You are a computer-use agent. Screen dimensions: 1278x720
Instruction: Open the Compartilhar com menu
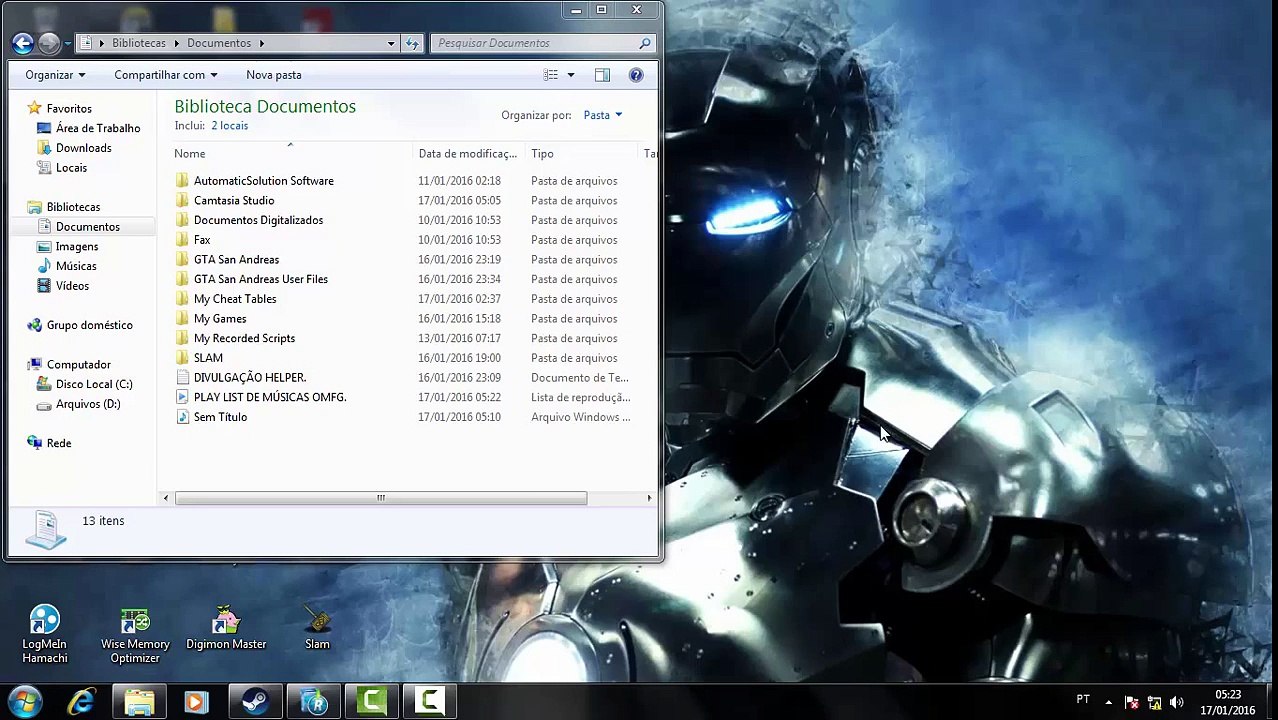coord(165,75)
